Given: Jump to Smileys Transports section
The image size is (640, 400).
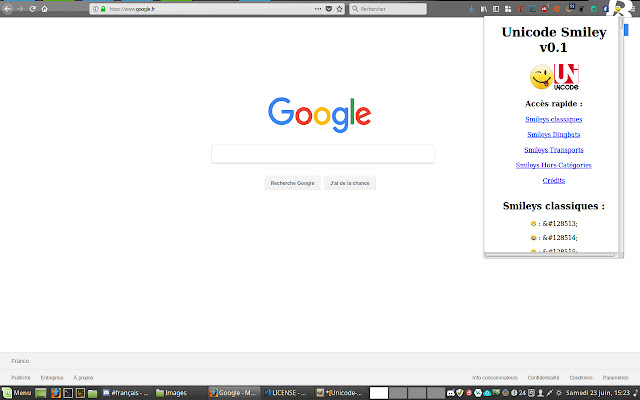Looking at the screenshot, I should coord(553,150).
